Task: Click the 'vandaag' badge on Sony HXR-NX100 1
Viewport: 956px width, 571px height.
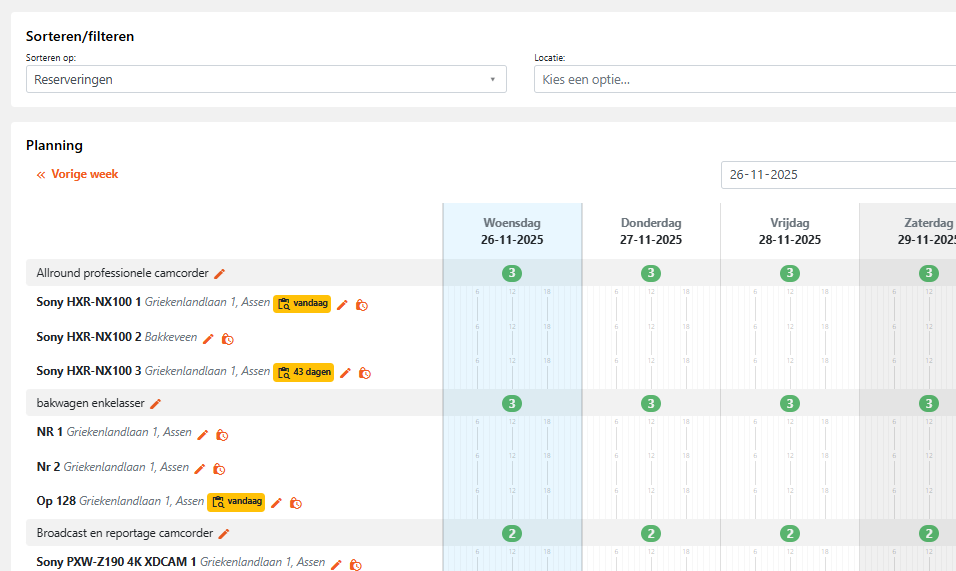Action: tap(301, 304)
